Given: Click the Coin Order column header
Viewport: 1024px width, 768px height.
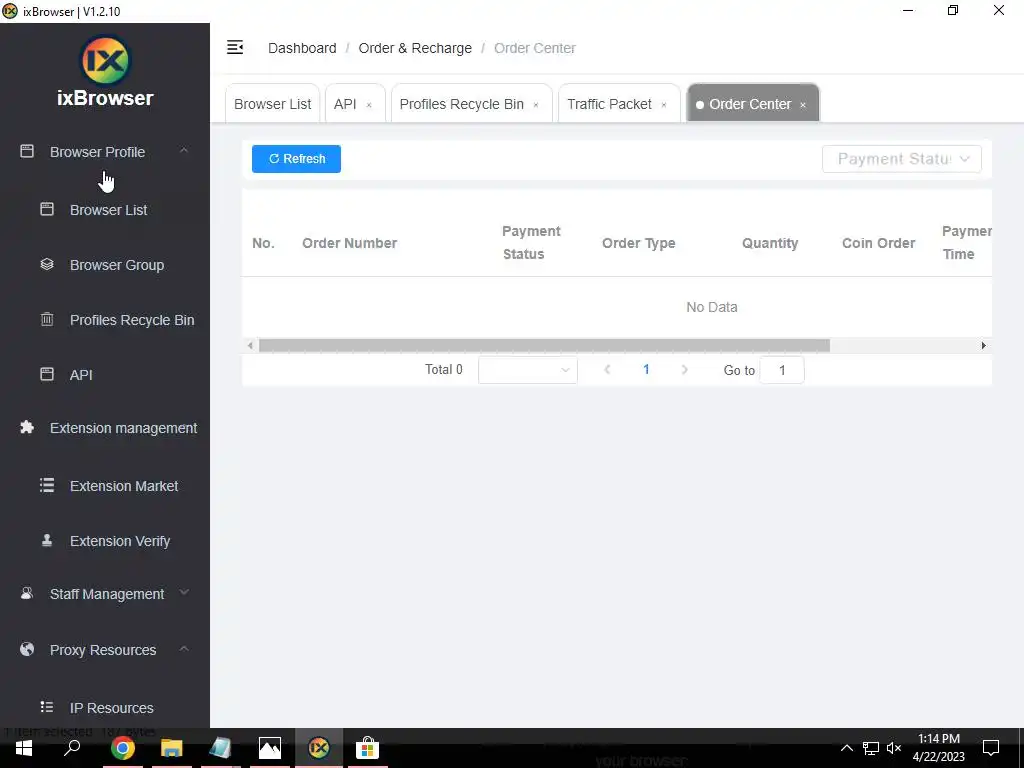Looking at the screenshot, I should 878,243.
